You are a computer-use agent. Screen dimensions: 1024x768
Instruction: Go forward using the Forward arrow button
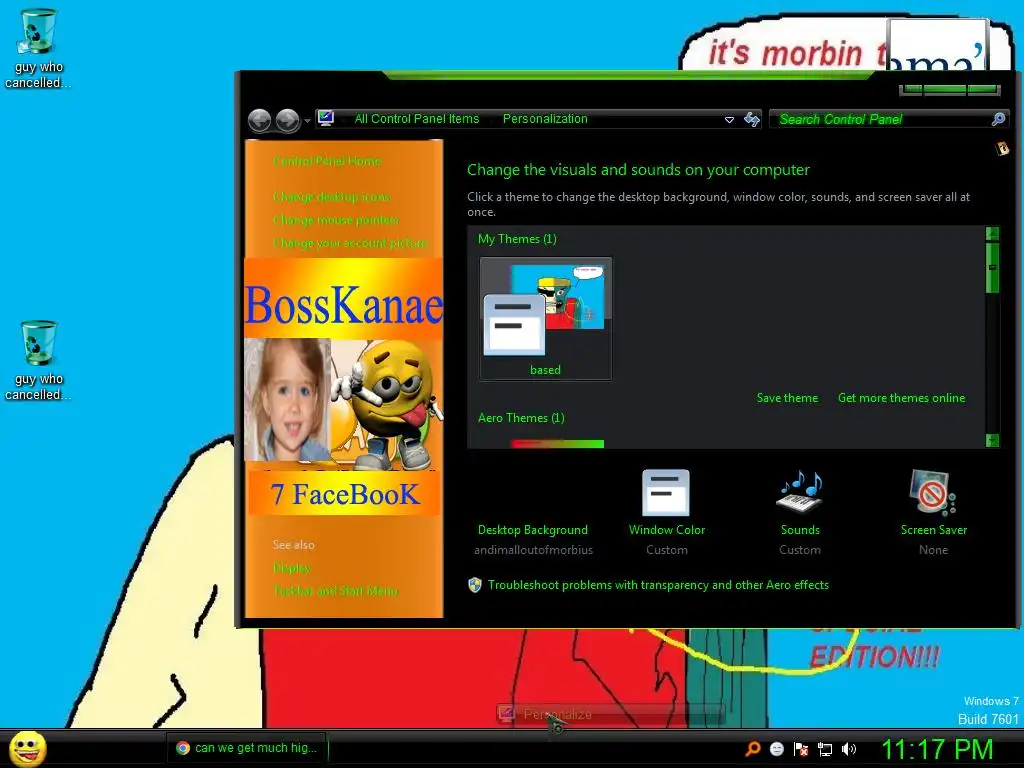287,120
